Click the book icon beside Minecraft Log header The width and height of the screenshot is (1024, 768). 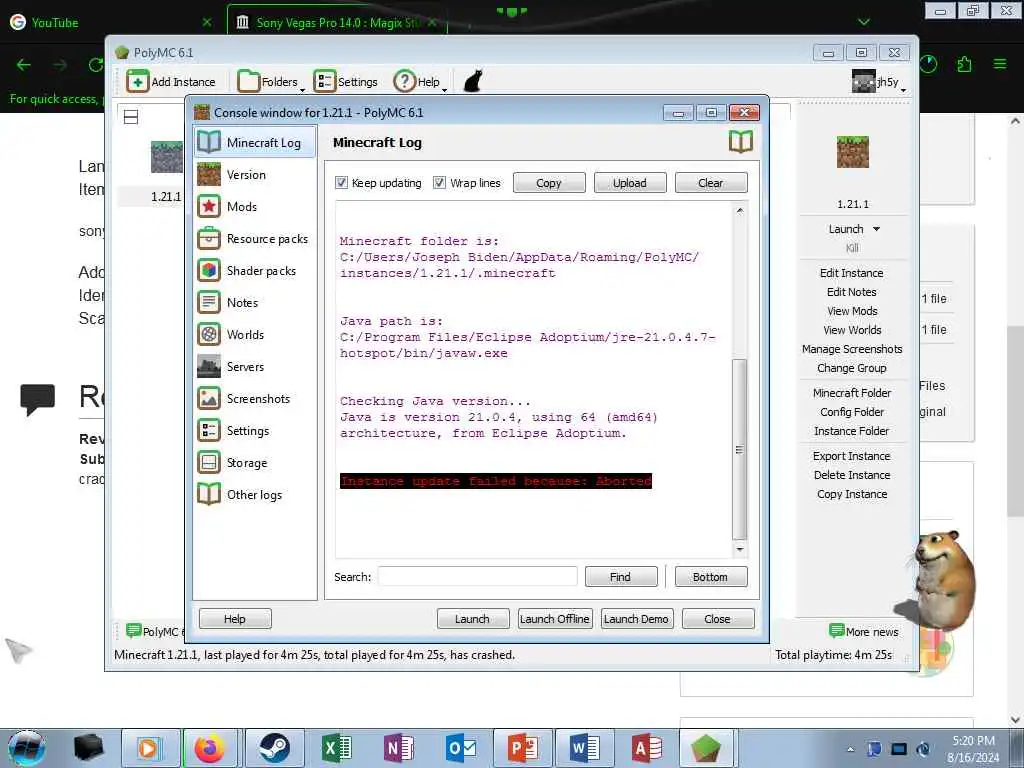[x=741, y=142]
